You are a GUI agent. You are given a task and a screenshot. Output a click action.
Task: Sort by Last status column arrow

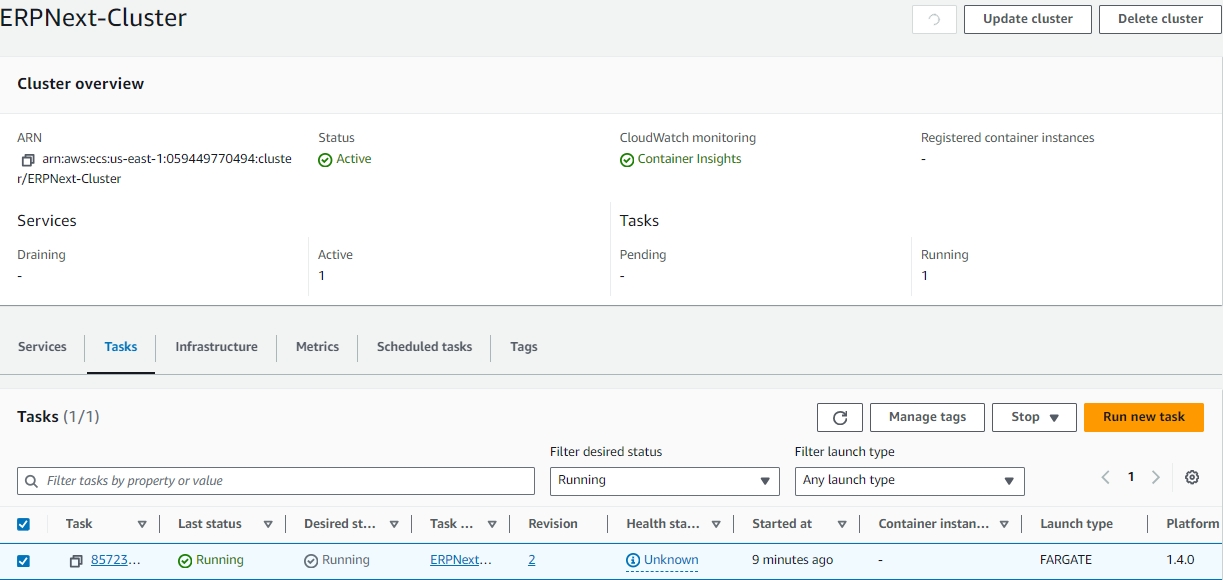(x=268, y=524)
